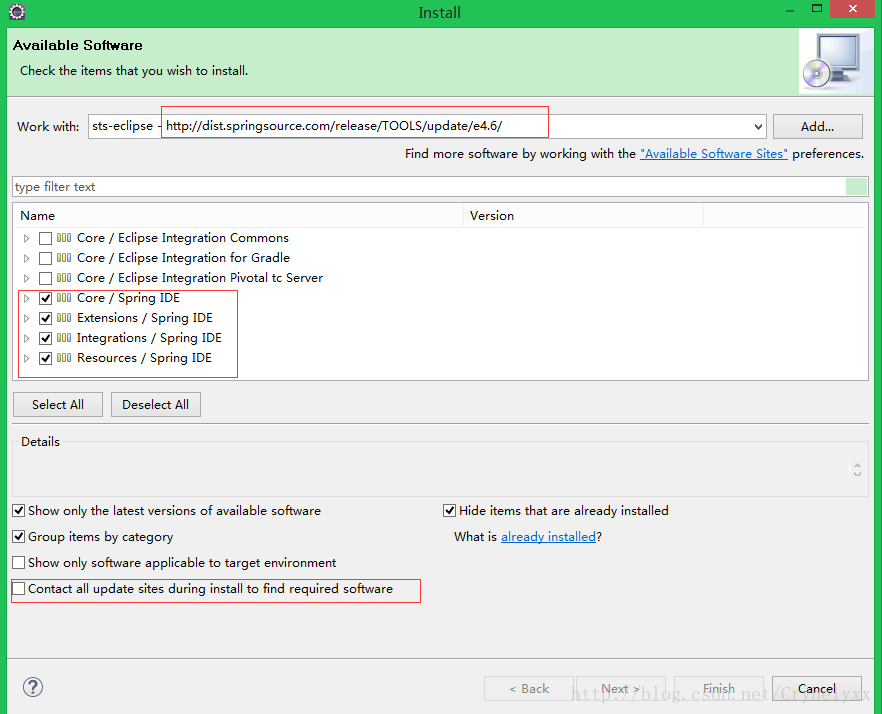Click category icon for Eclipse Integration for Gradle
The width and height of the screenshot is (882, 714).
[64, 258]
